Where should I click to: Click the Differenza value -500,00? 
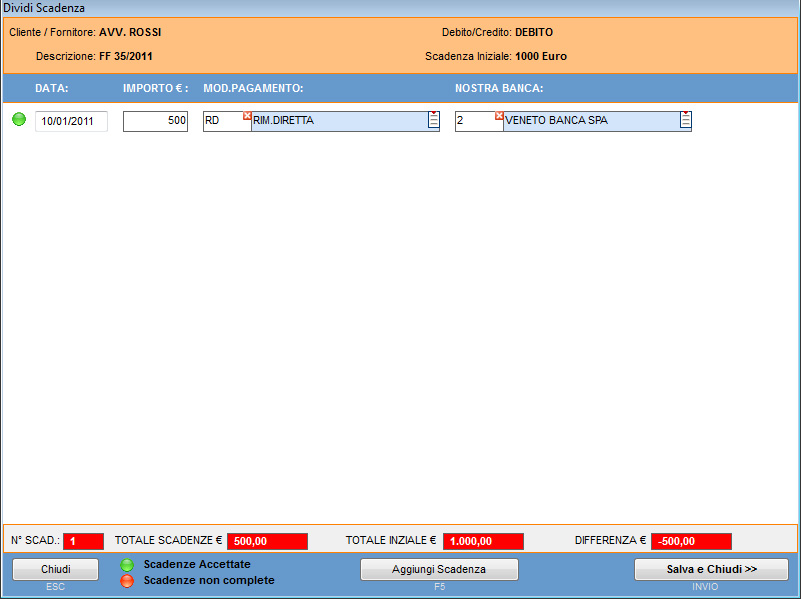(691, 541)
